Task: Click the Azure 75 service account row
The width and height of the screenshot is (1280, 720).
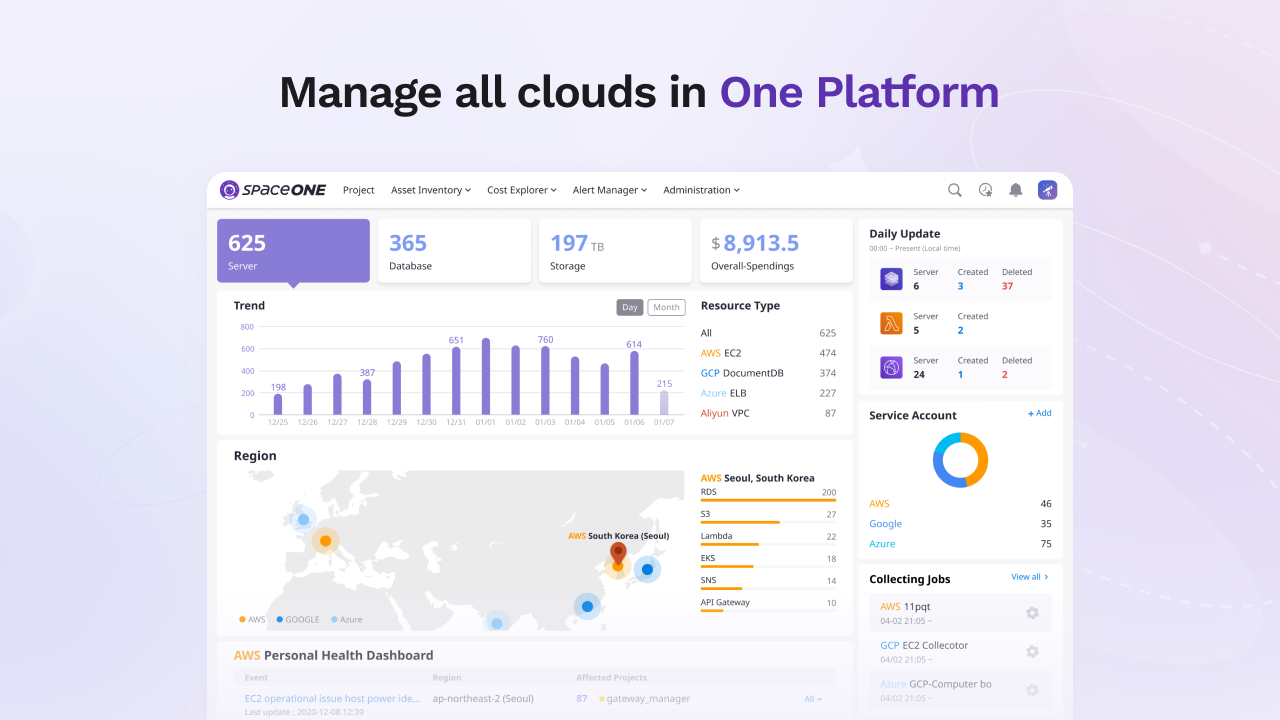Action: (960, 544)
